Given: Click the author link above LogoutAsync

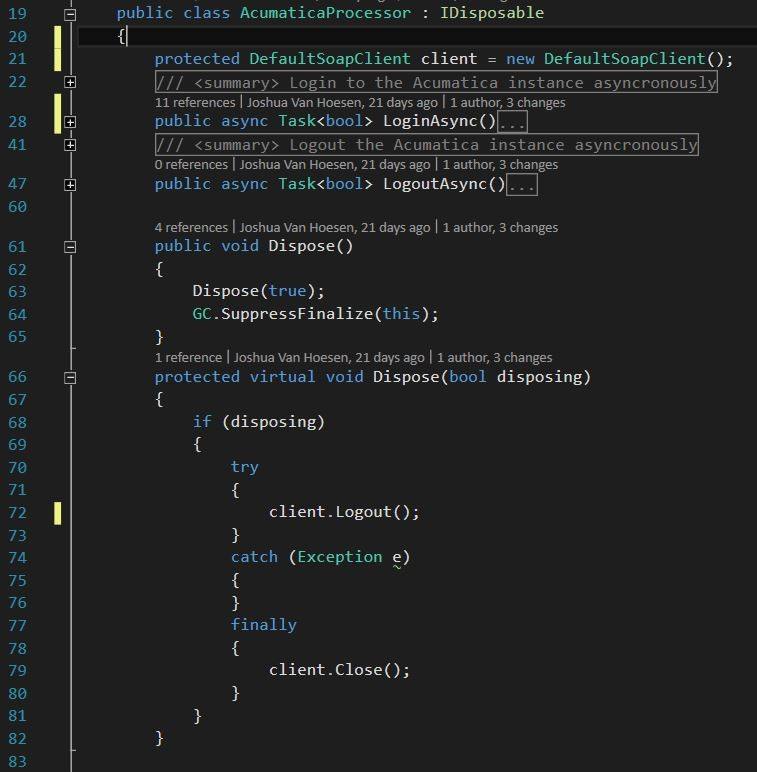Looking at the screenshot, I should click(335, 164).
